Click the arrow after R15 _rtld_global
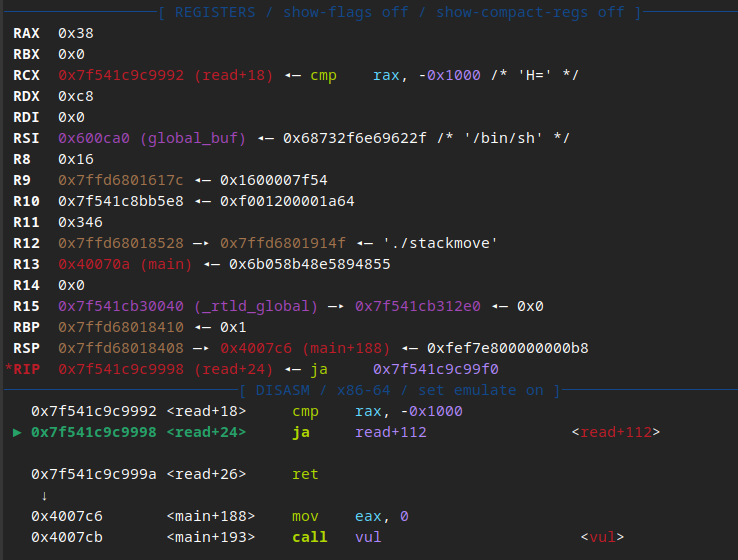Image resolution: width=738 pixels, height=560 pixels. tap(336, 307)
